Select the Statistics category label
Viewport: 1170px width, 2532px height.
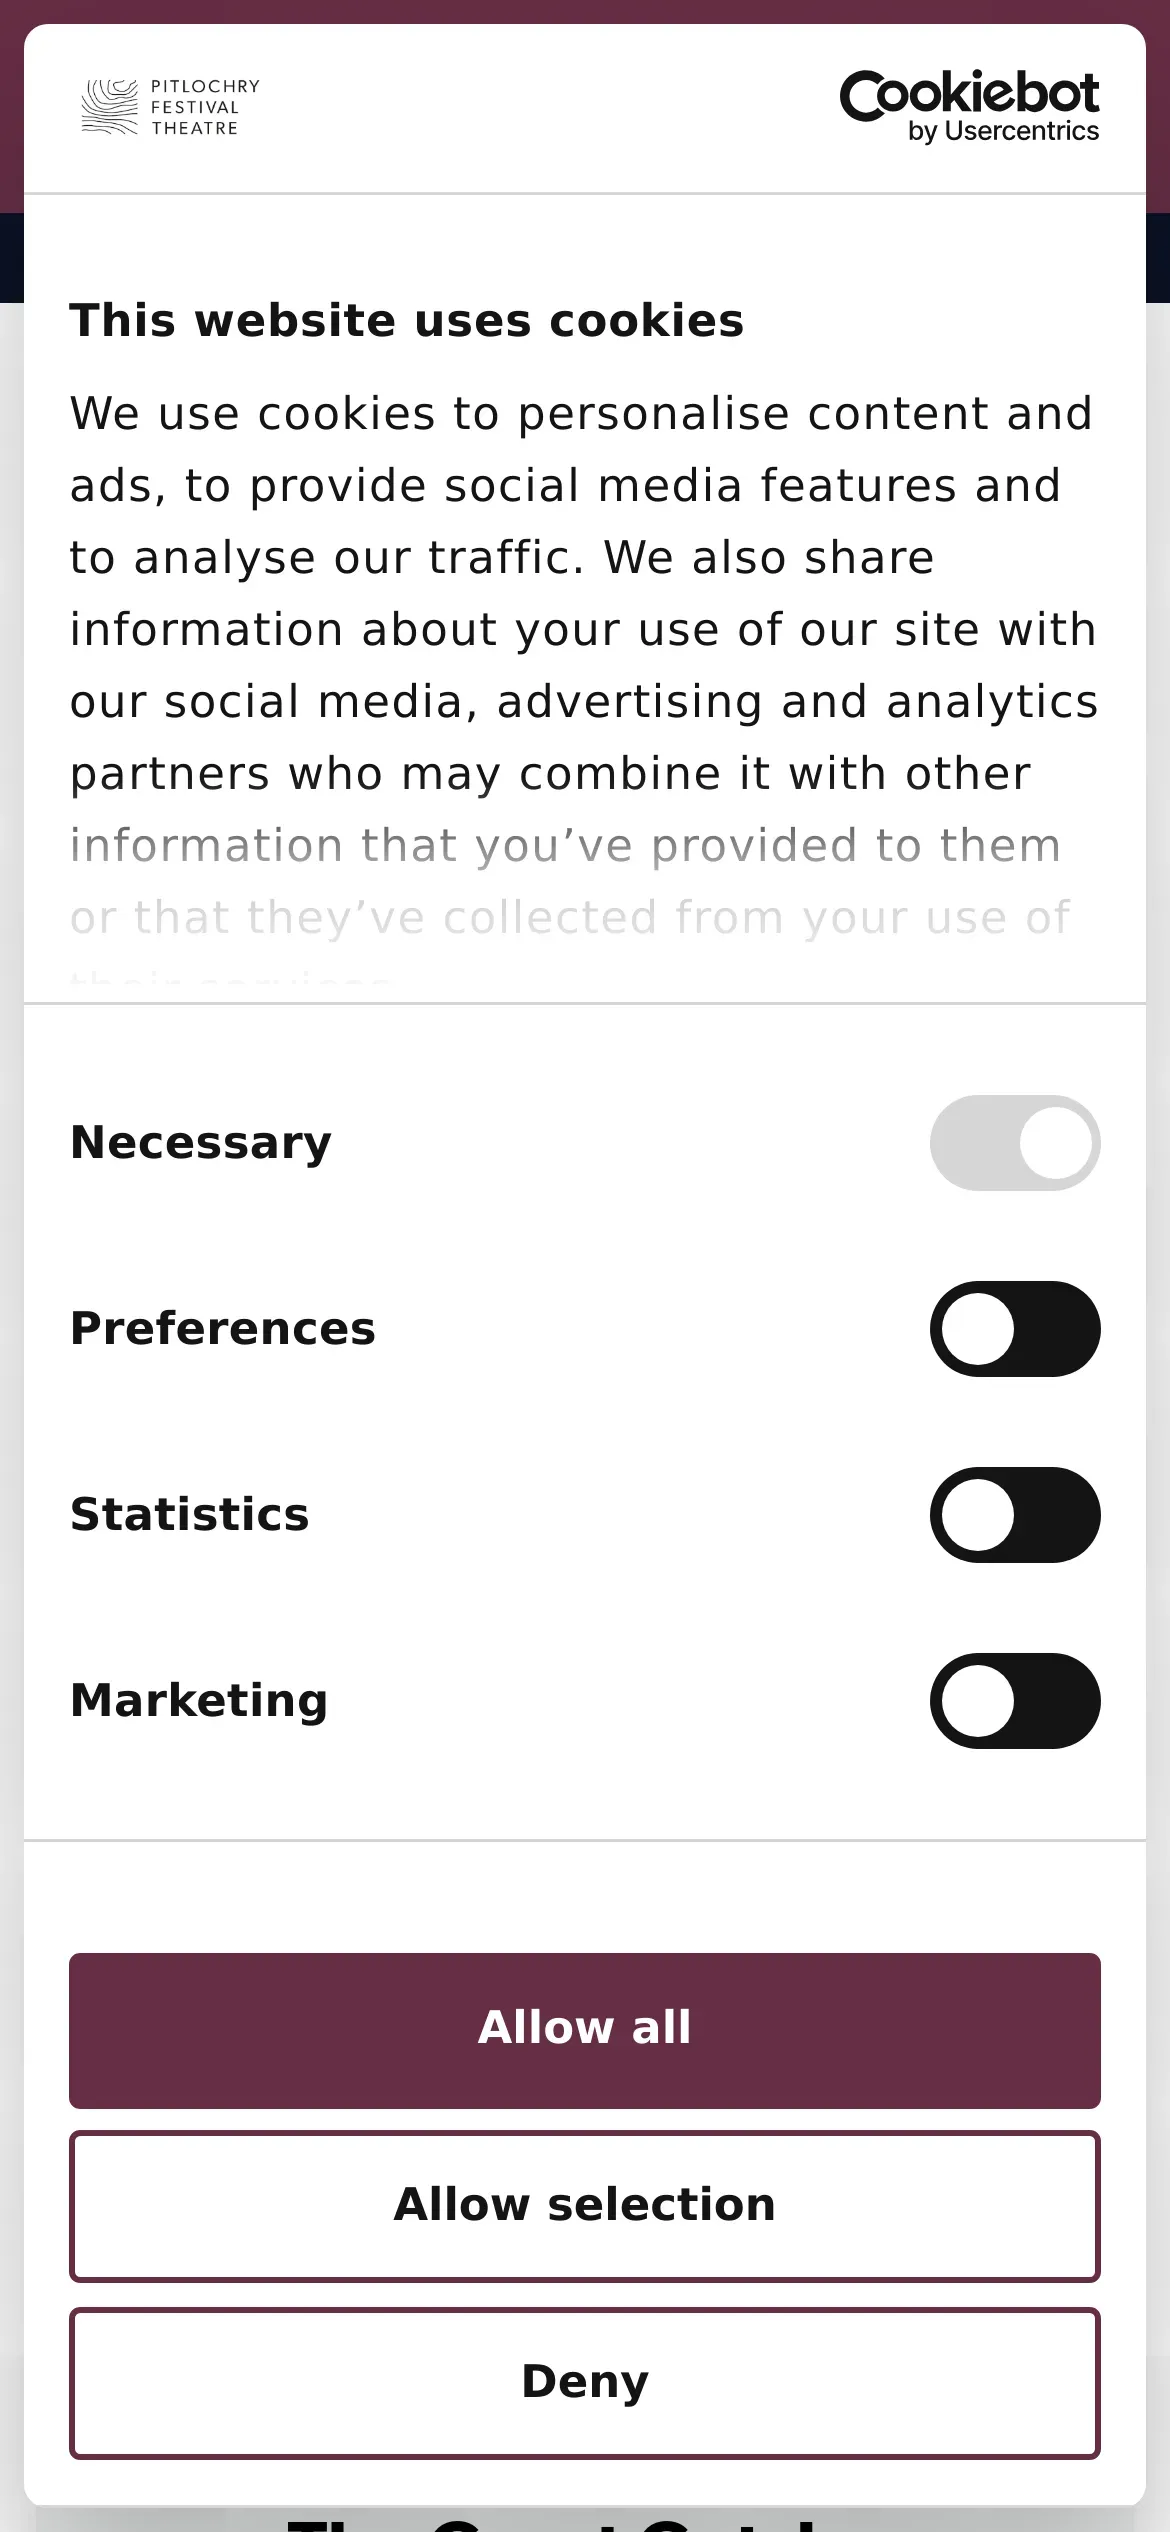(x=190, y=1515)
